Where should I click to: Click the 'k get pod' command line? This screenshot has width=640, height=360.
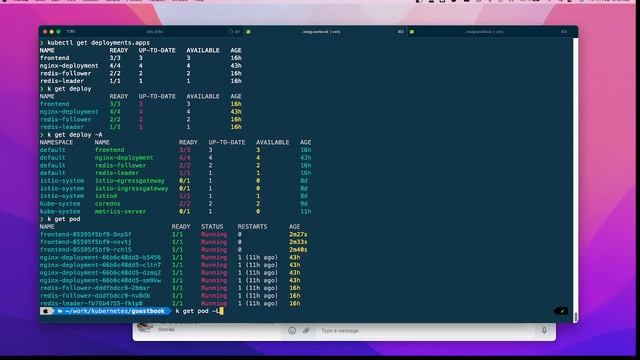click(64, 219)
